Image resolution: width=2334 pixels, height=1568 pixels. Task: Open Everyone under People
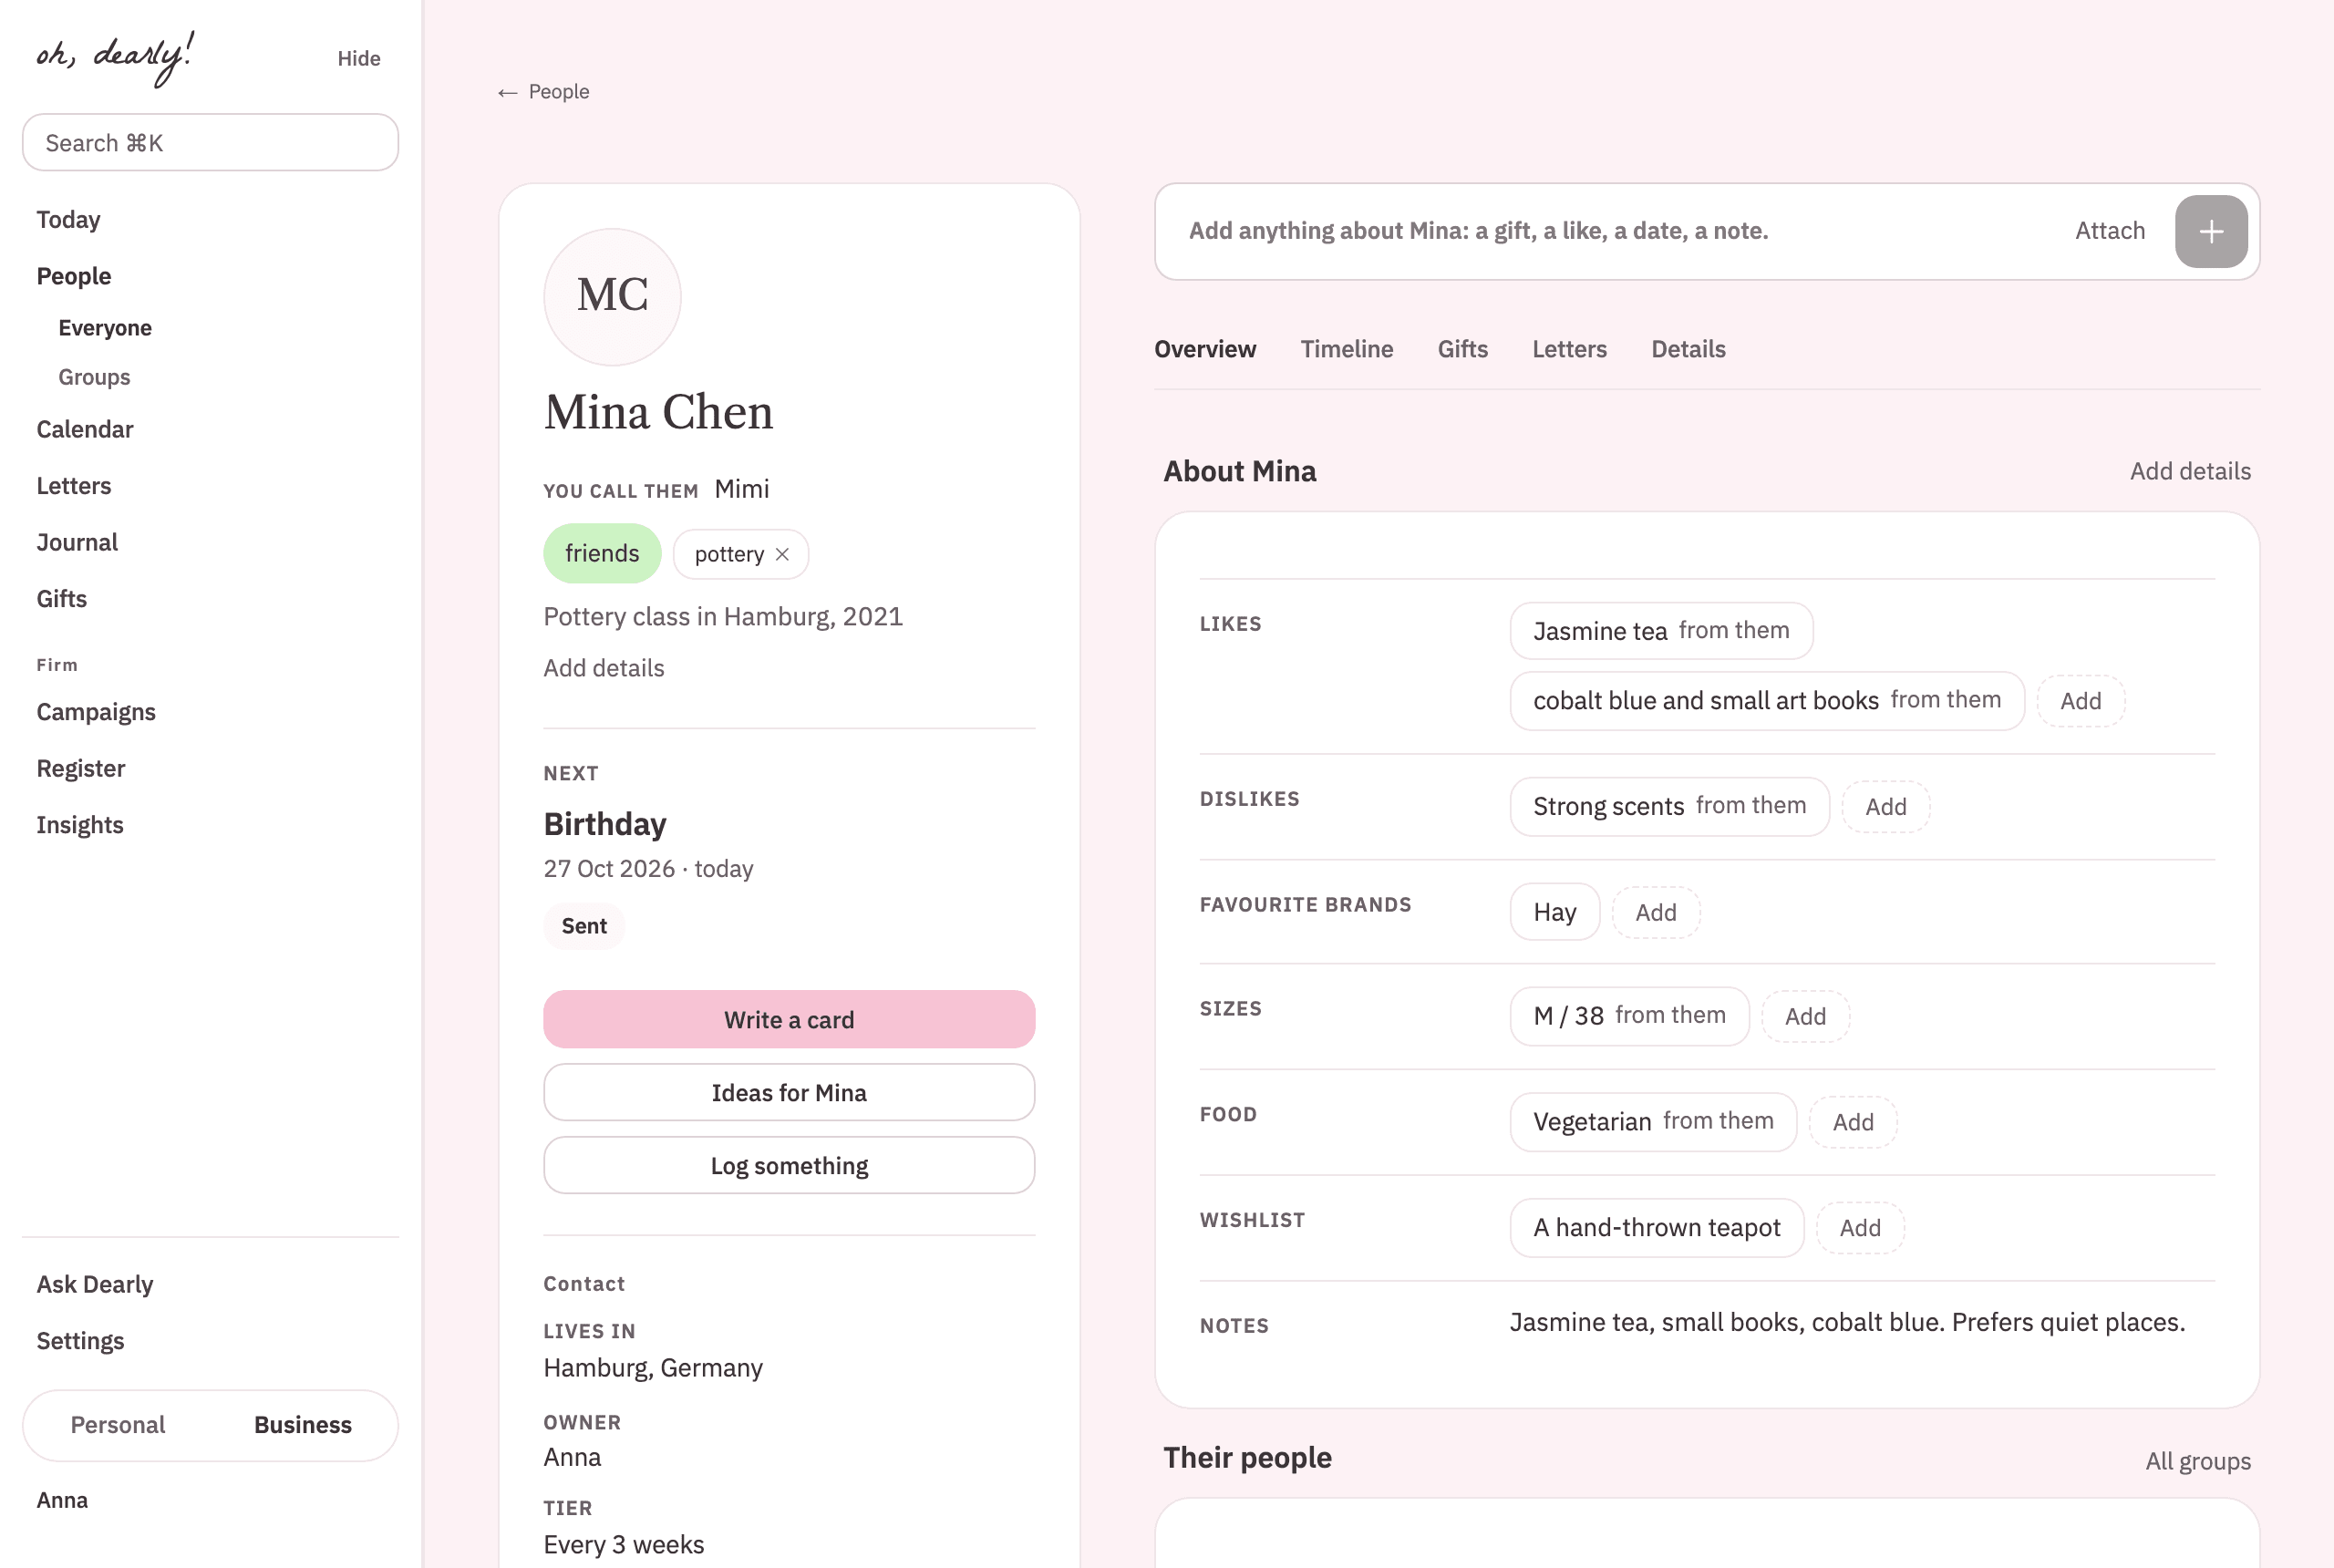[105, 328]
